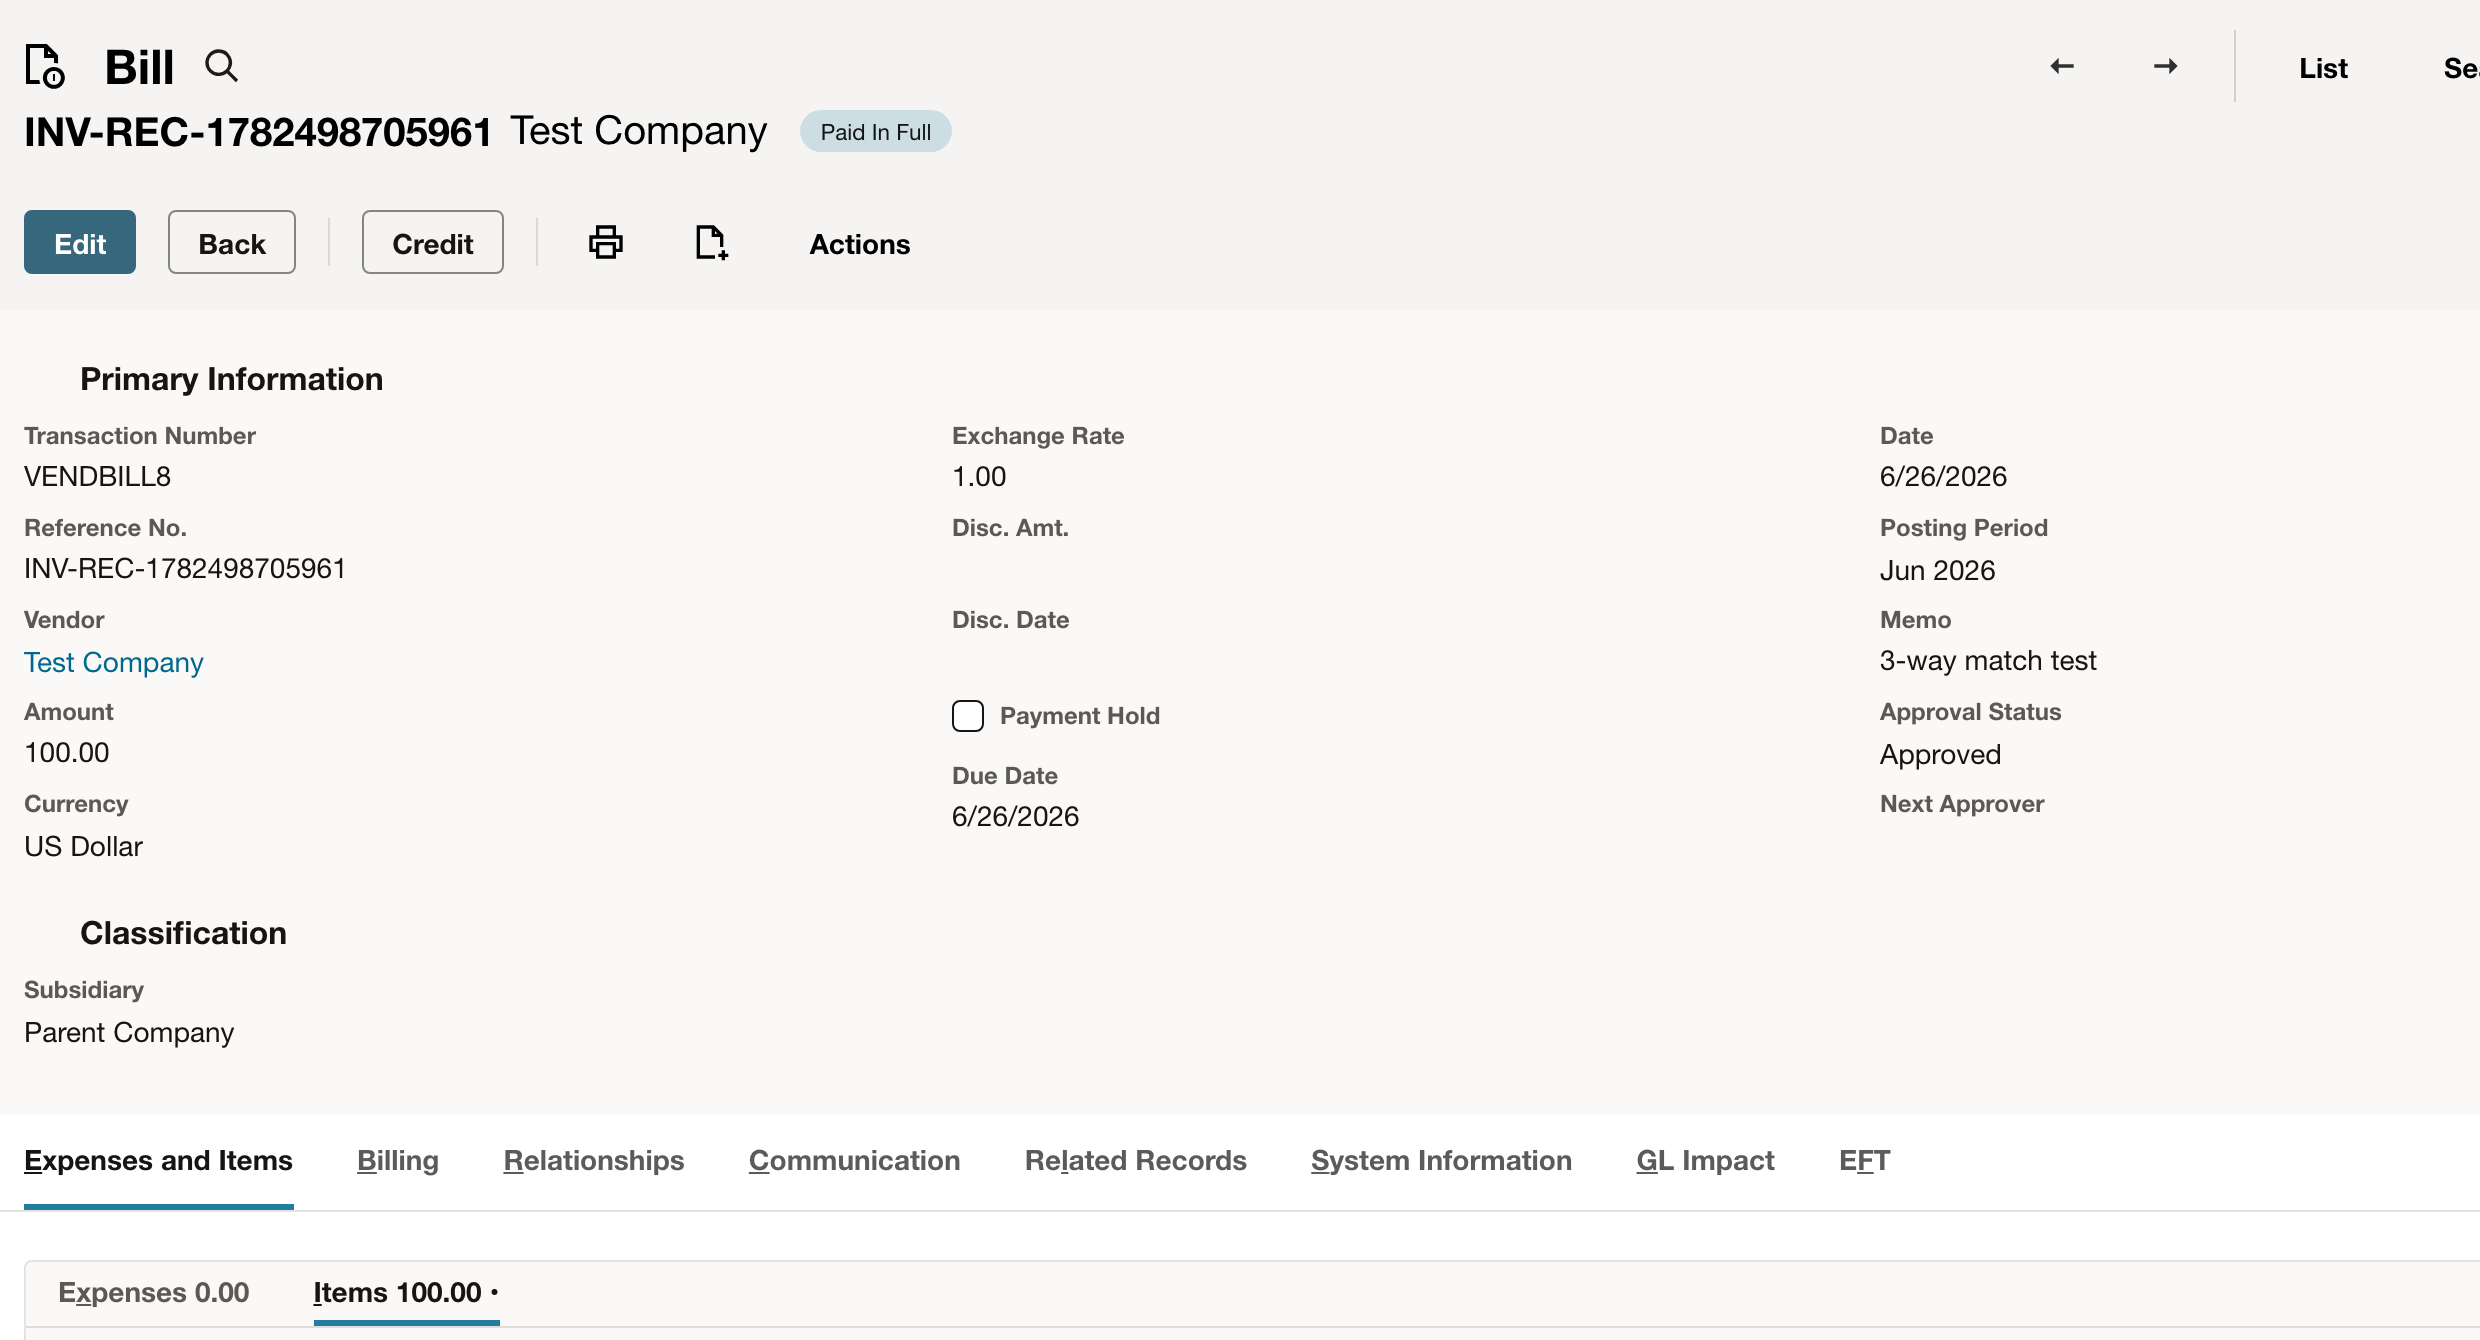Click the VENDBILL8 transaction number
The height and width of the screenshot is (1340, 2480).
pos(98,476)
